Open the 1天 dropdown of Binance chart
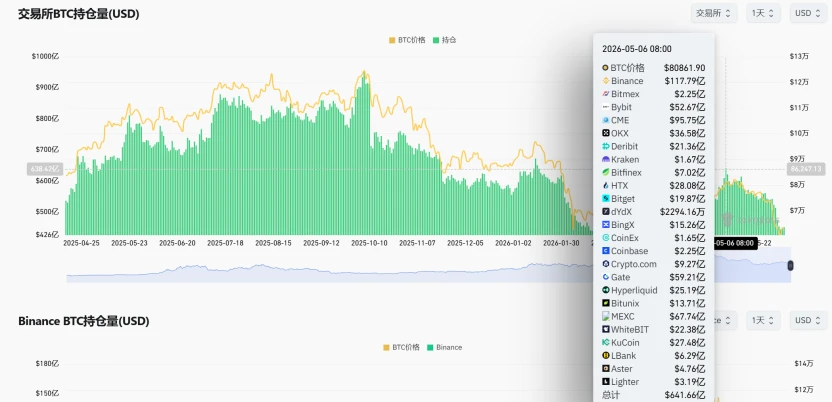The height and width of the screenshot is (402, 832). (x=763, y=320)
